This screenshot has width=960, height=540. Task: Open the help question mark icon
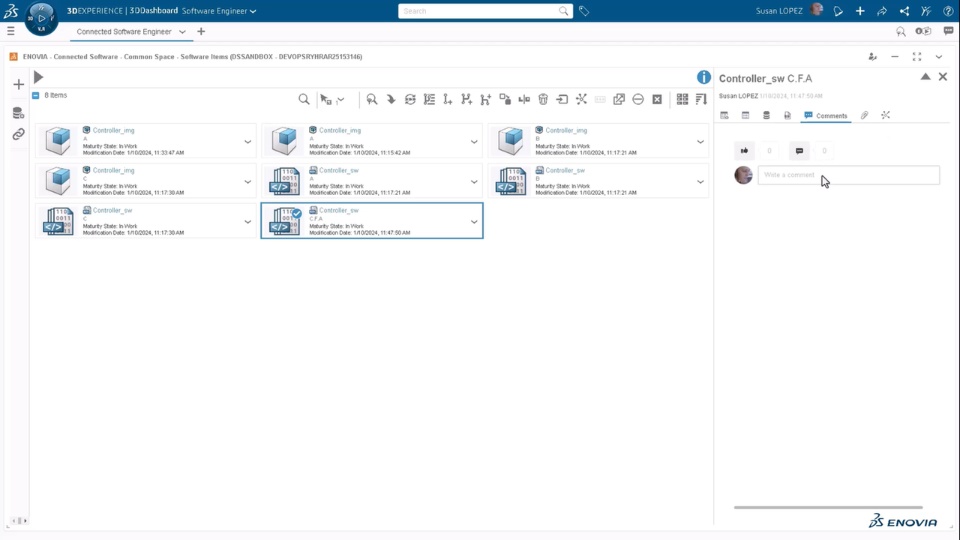pyautogui.click(x=948, y=11)
